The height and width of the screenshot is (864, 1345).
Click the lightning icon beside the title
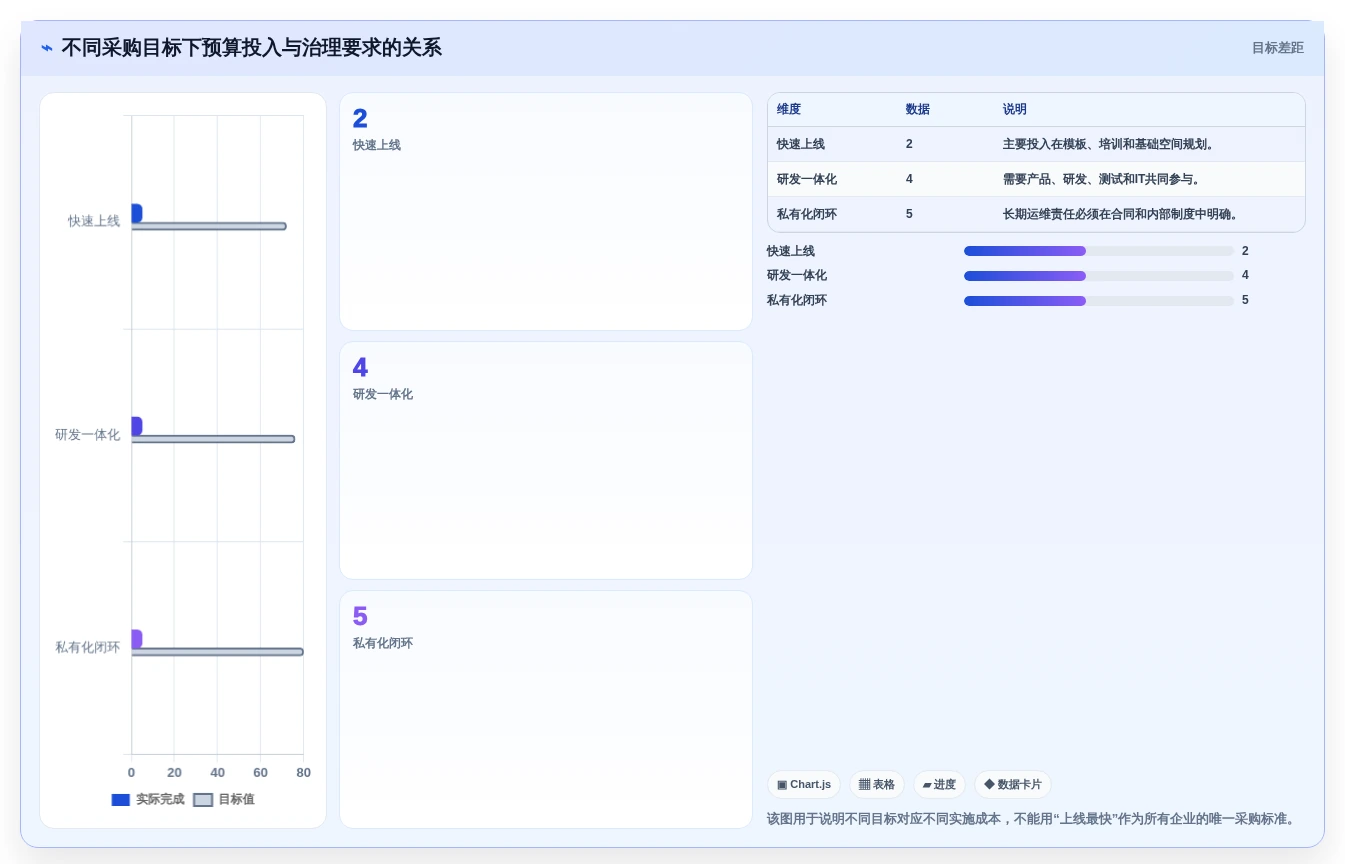tap(47, 48)
